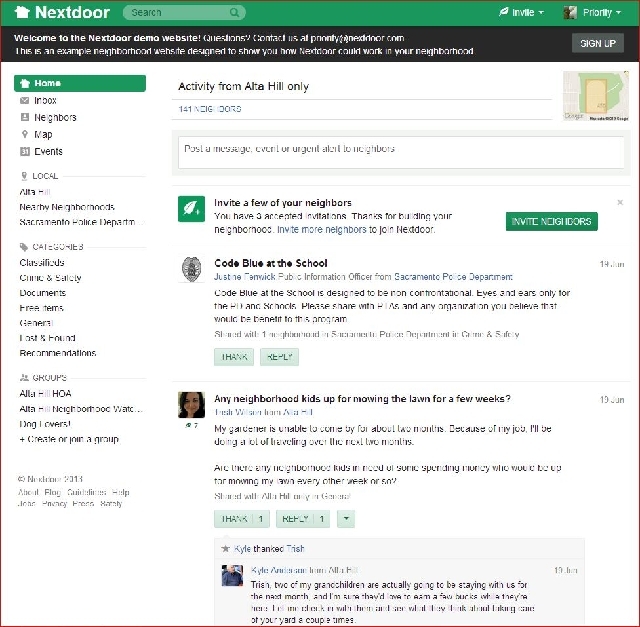640x627 pixels.
Task: Dismiss the invite neighbors card
Action: coord(620,202)
